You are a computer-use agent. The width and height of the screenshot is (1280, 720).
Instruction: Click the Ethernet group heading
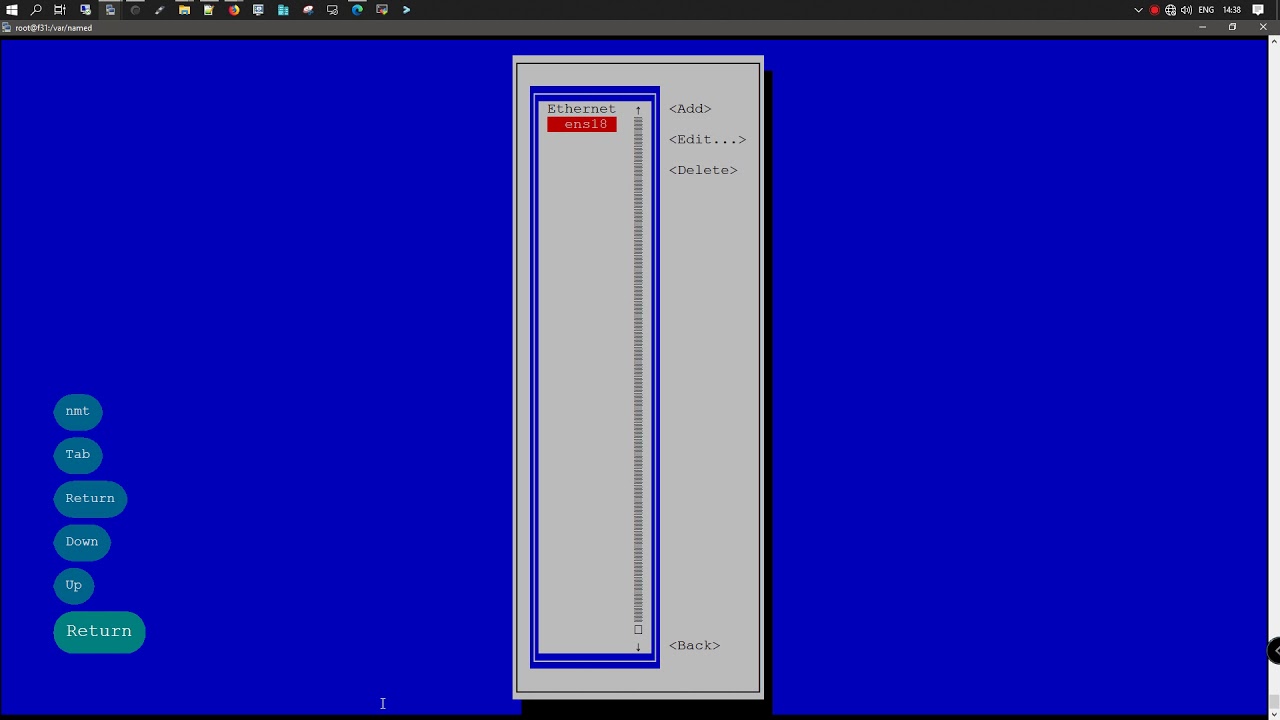coord(581,109)
